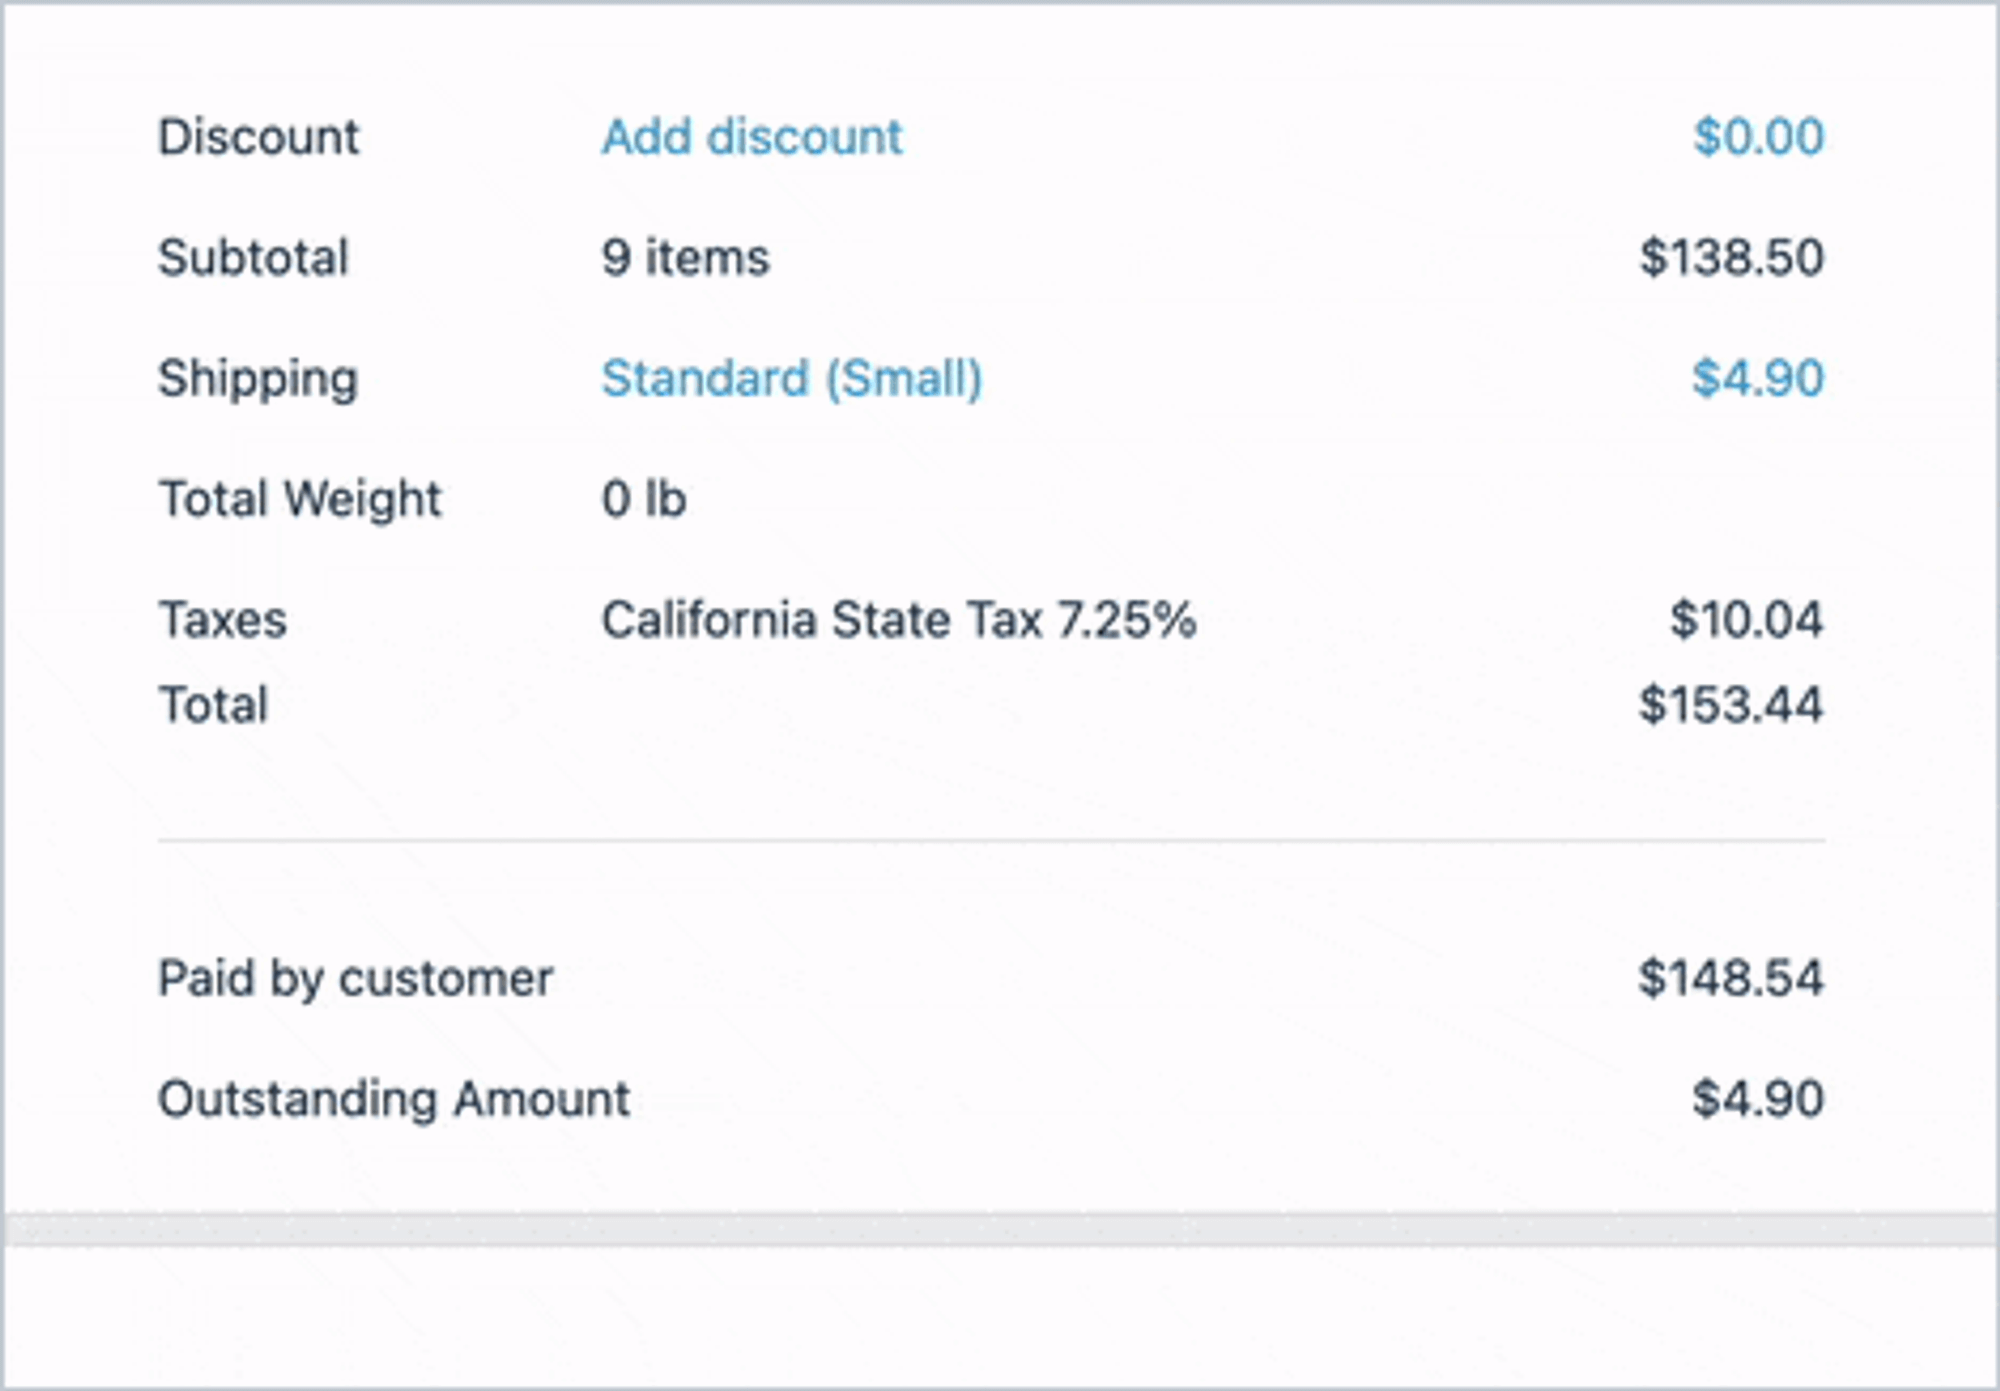Click the Shipping row label
Screen dimensions: 2000x1391
257,379
